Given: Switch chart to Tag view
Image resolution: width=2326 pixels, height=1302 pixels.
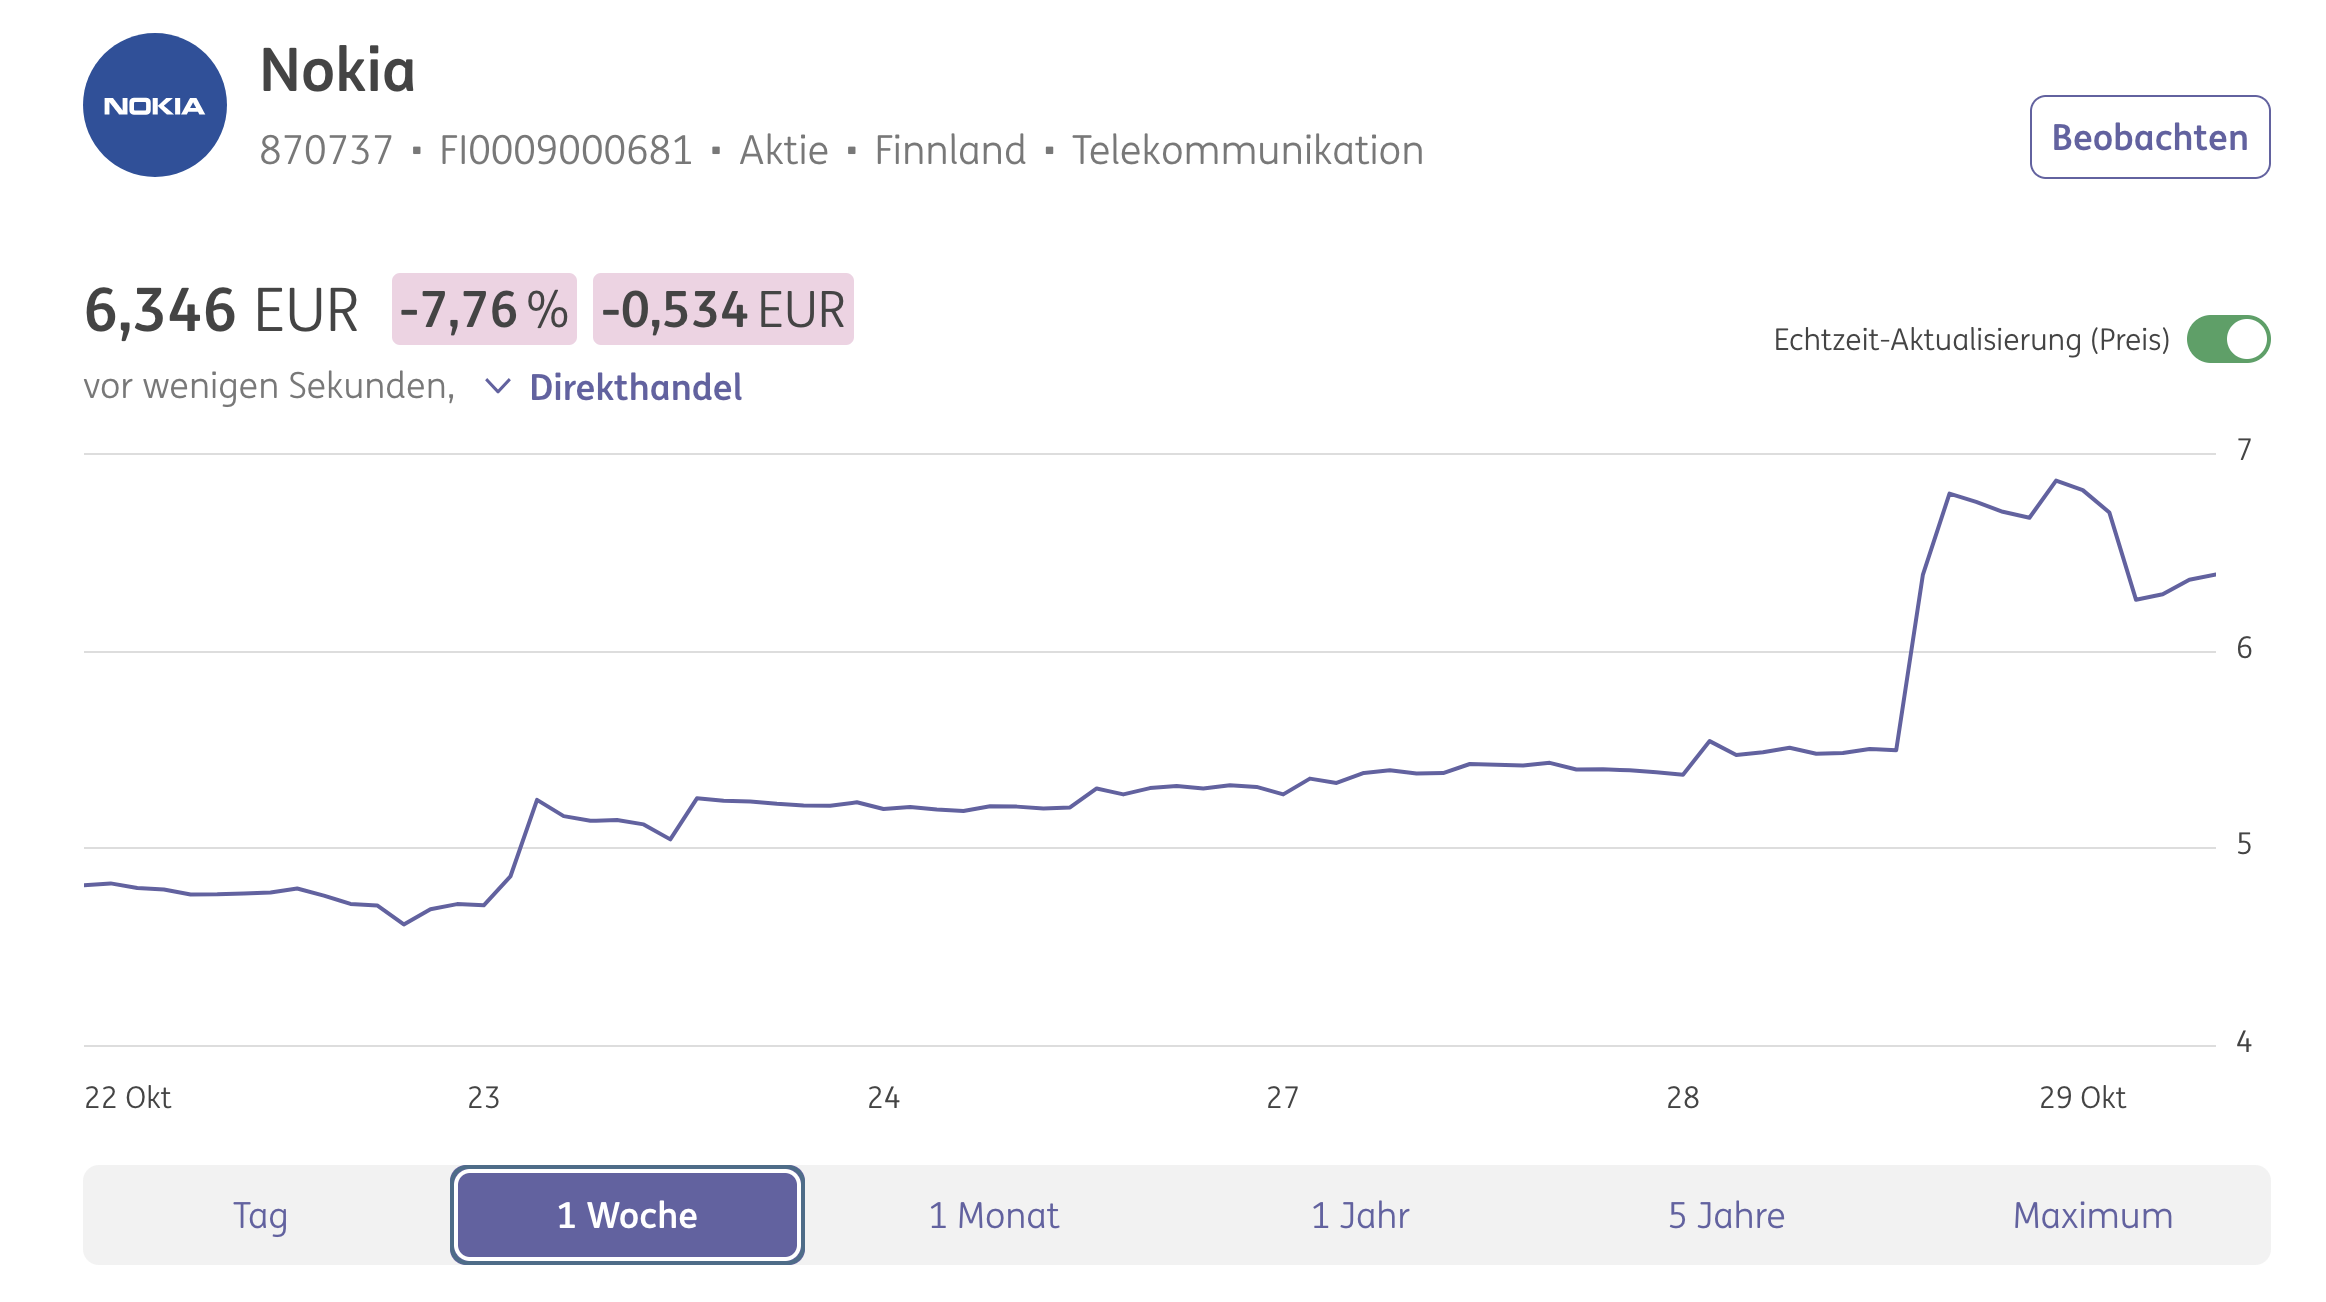Looking at the screenshot, I should (x=260, y=1215).
